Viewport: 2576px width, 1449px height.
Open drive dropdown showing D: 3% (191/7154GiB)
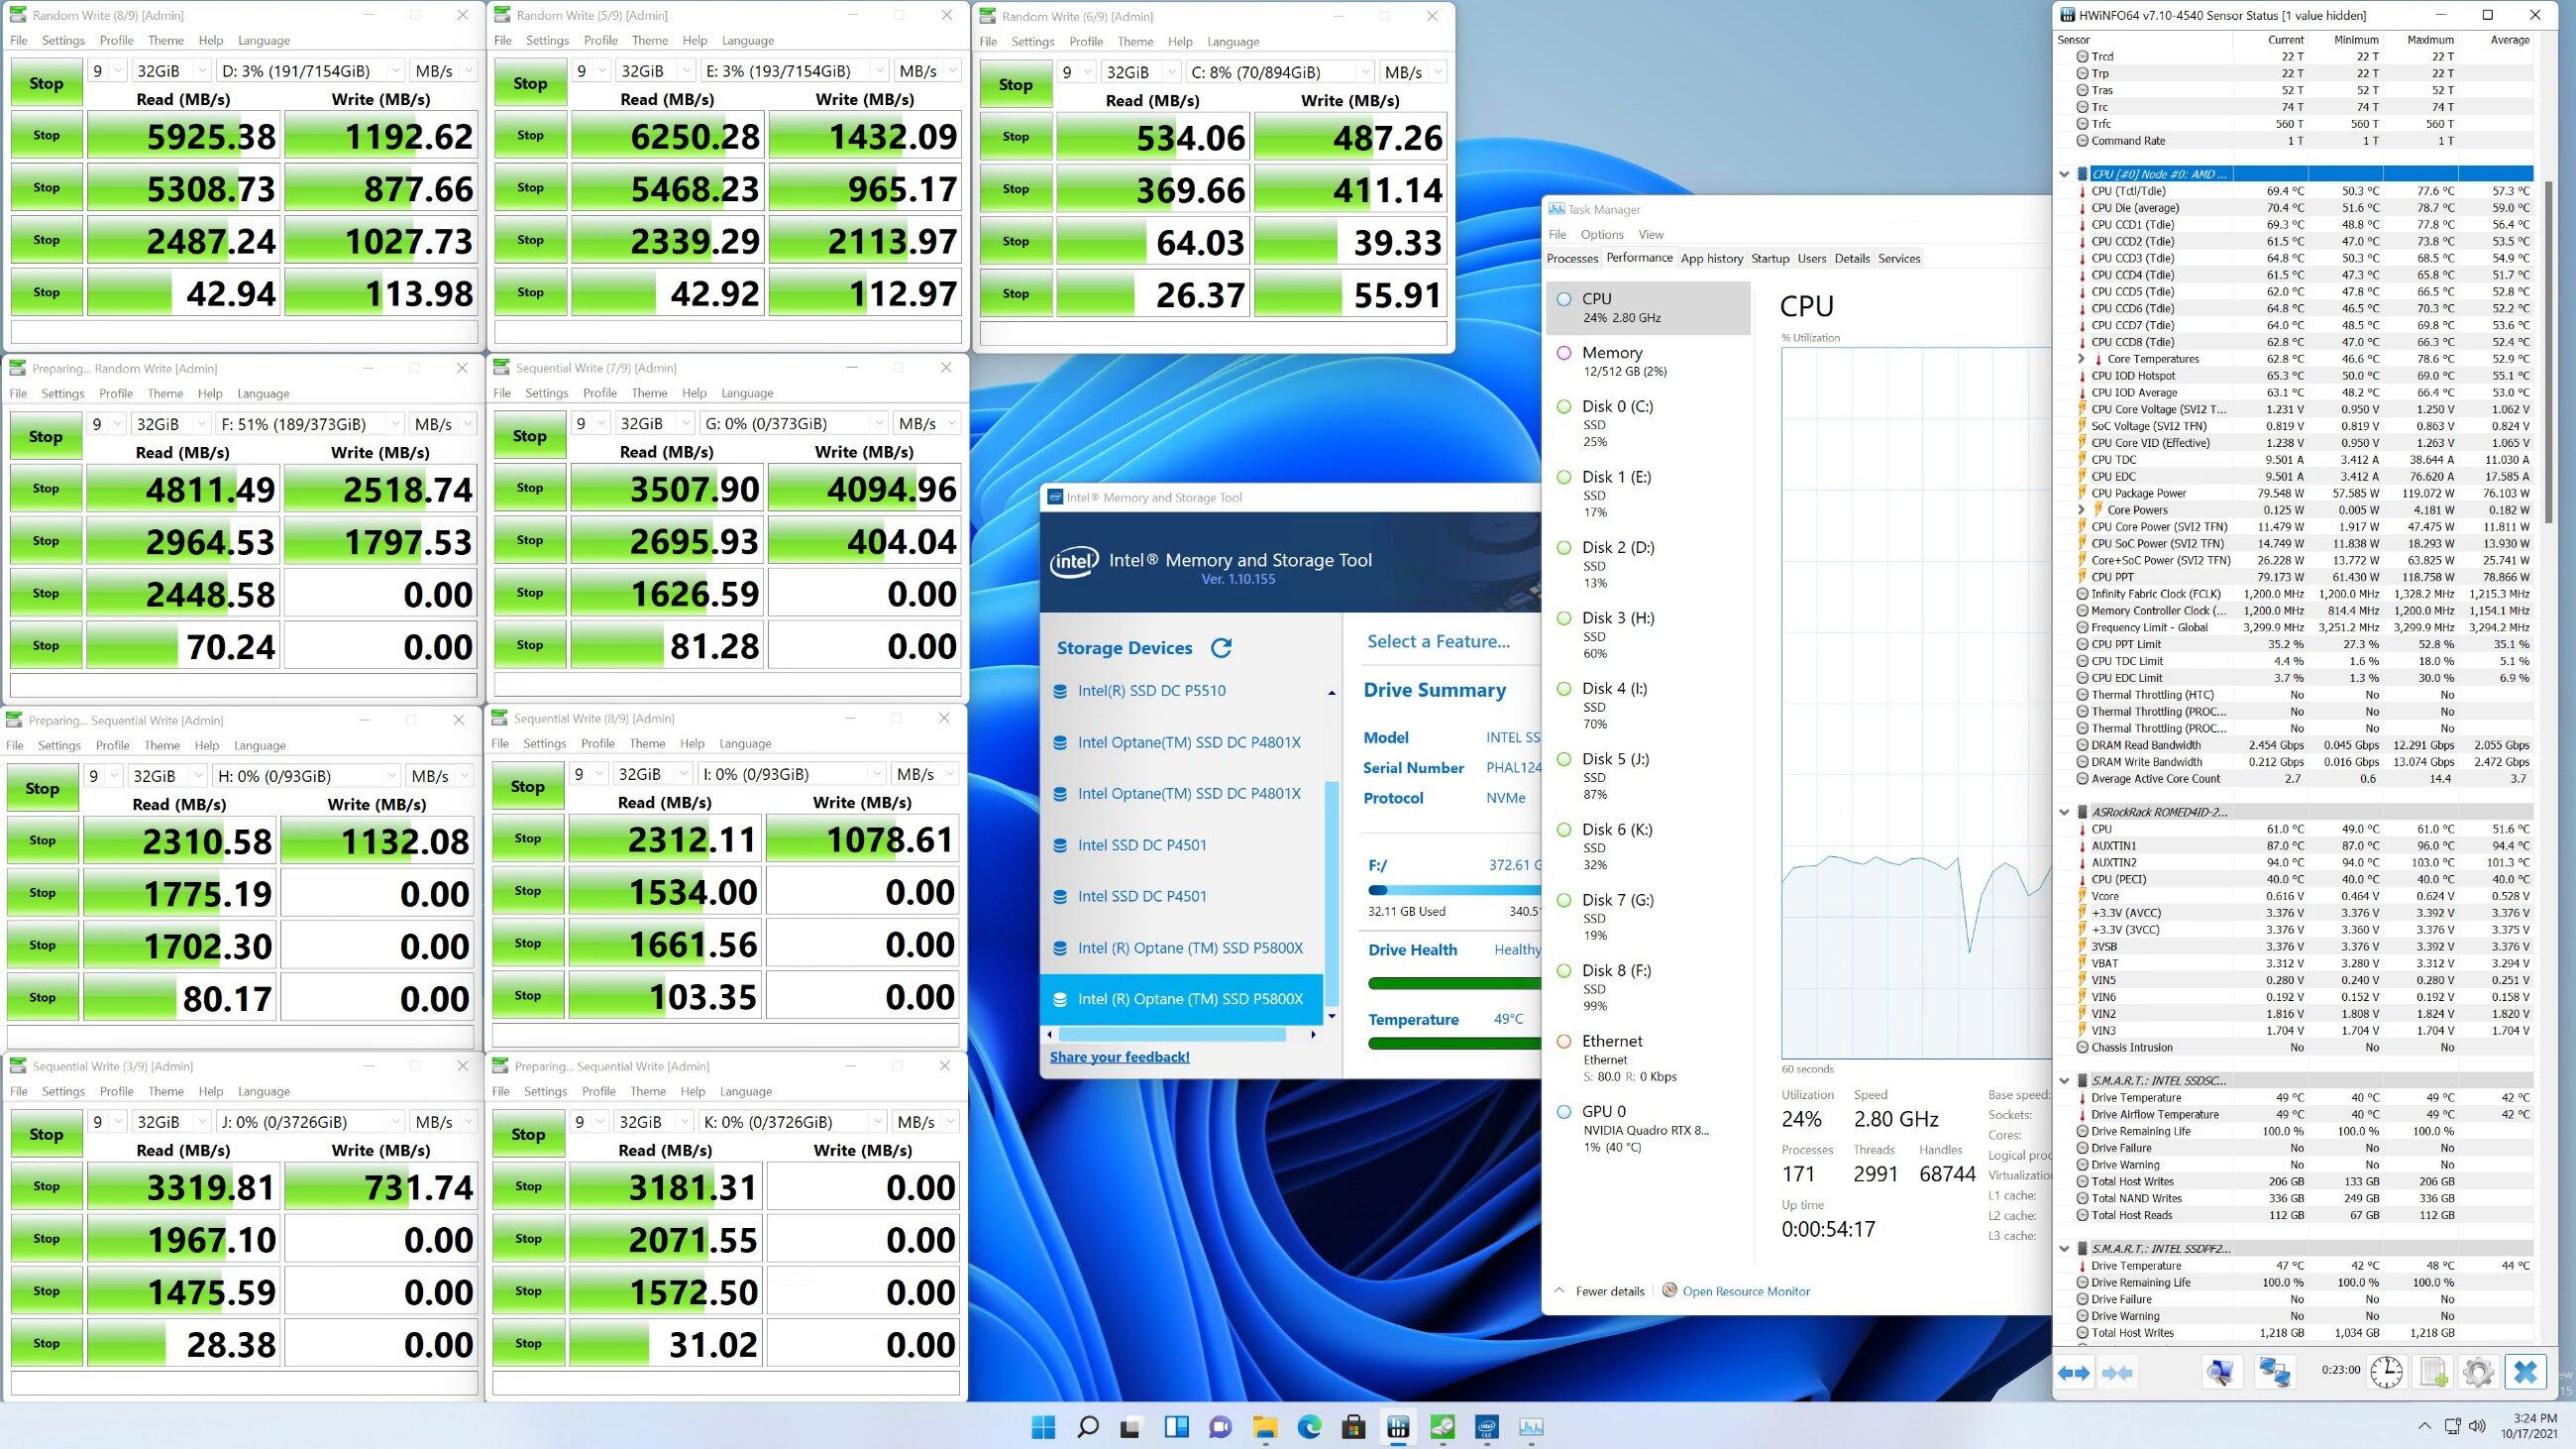coord(310,71)
